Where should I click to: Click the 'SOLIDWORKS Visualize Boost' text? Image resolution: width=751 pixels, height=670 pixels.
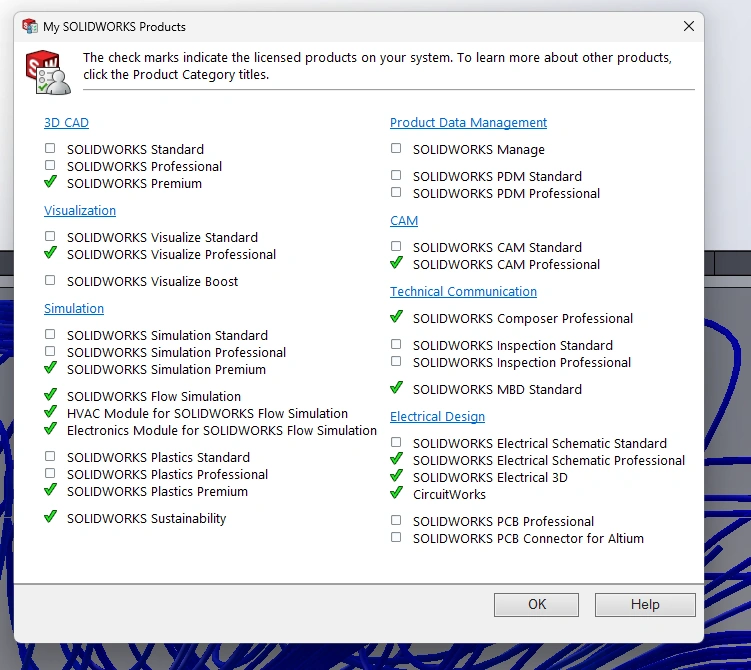tap(152, 282)
